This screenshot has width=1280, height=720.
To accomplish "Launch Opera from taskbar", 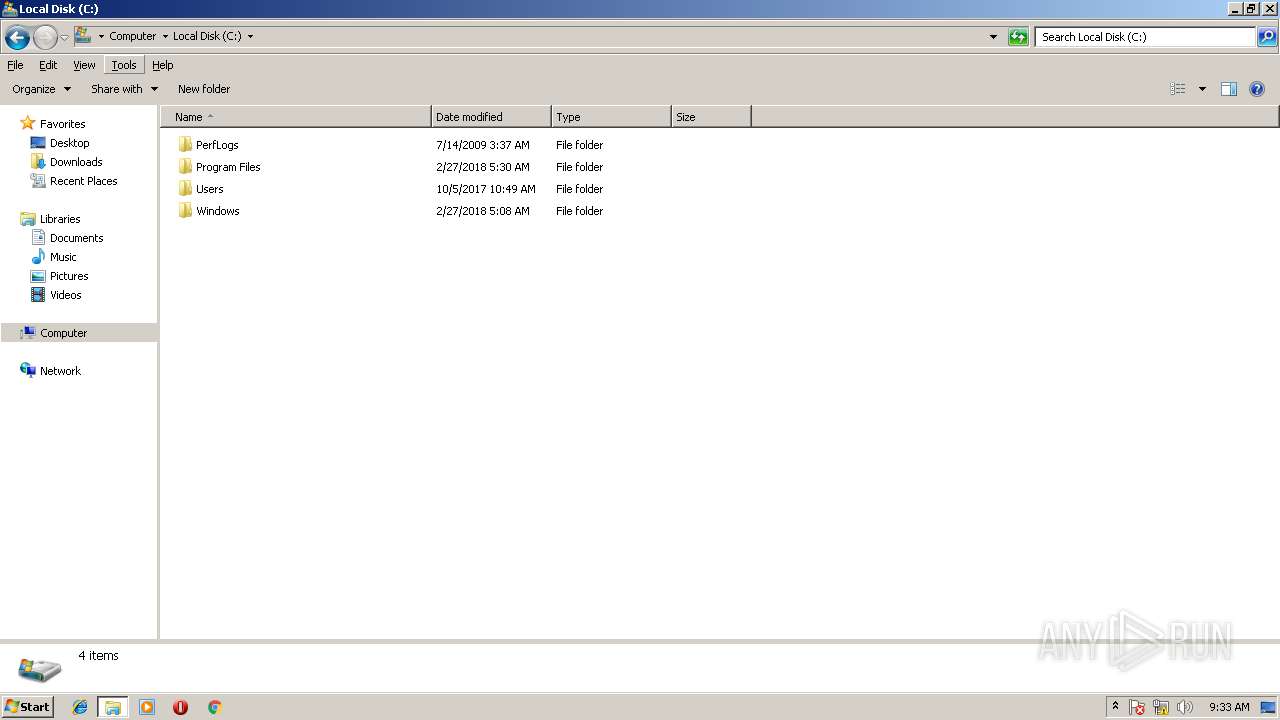I will point(180,707).
